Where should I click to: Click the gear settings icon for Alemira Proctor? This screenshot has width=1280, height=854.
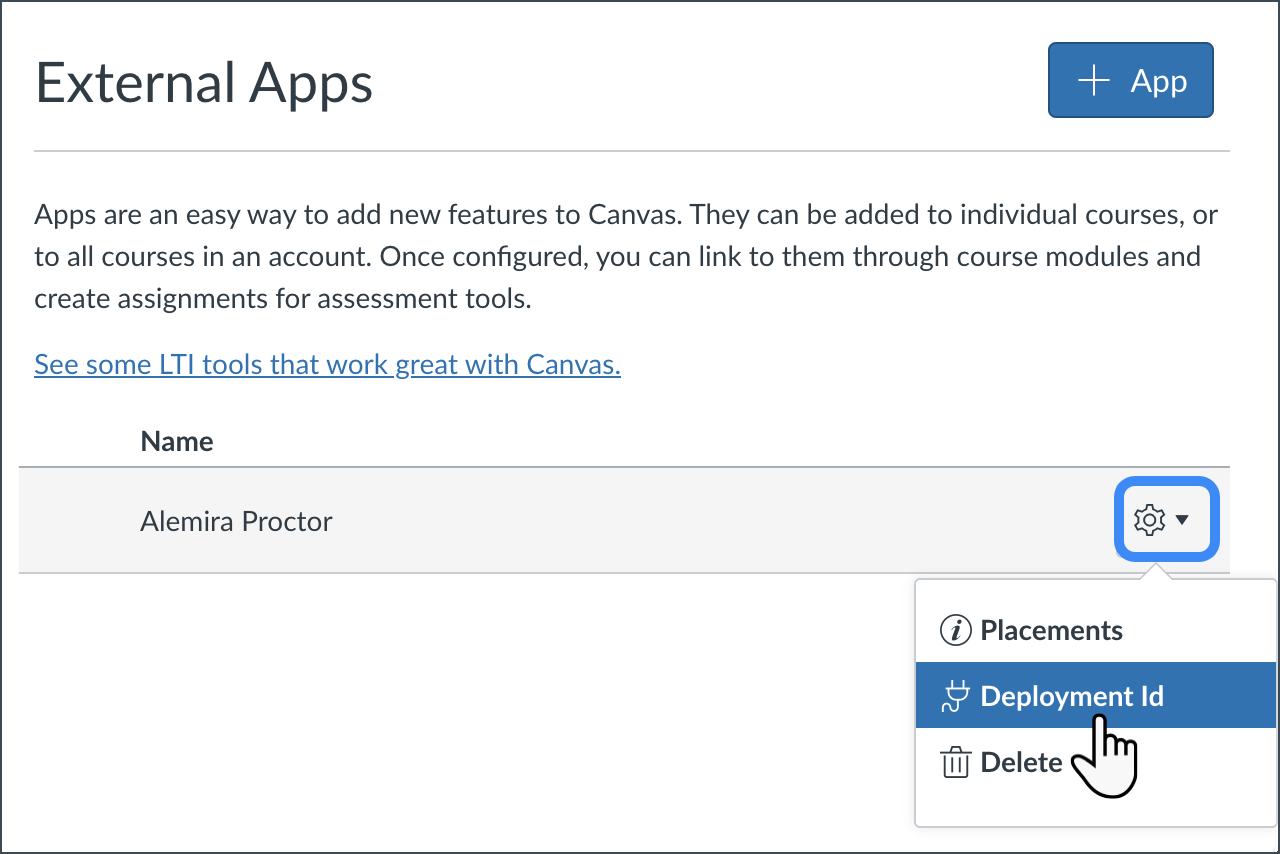tap(1150, 520)
